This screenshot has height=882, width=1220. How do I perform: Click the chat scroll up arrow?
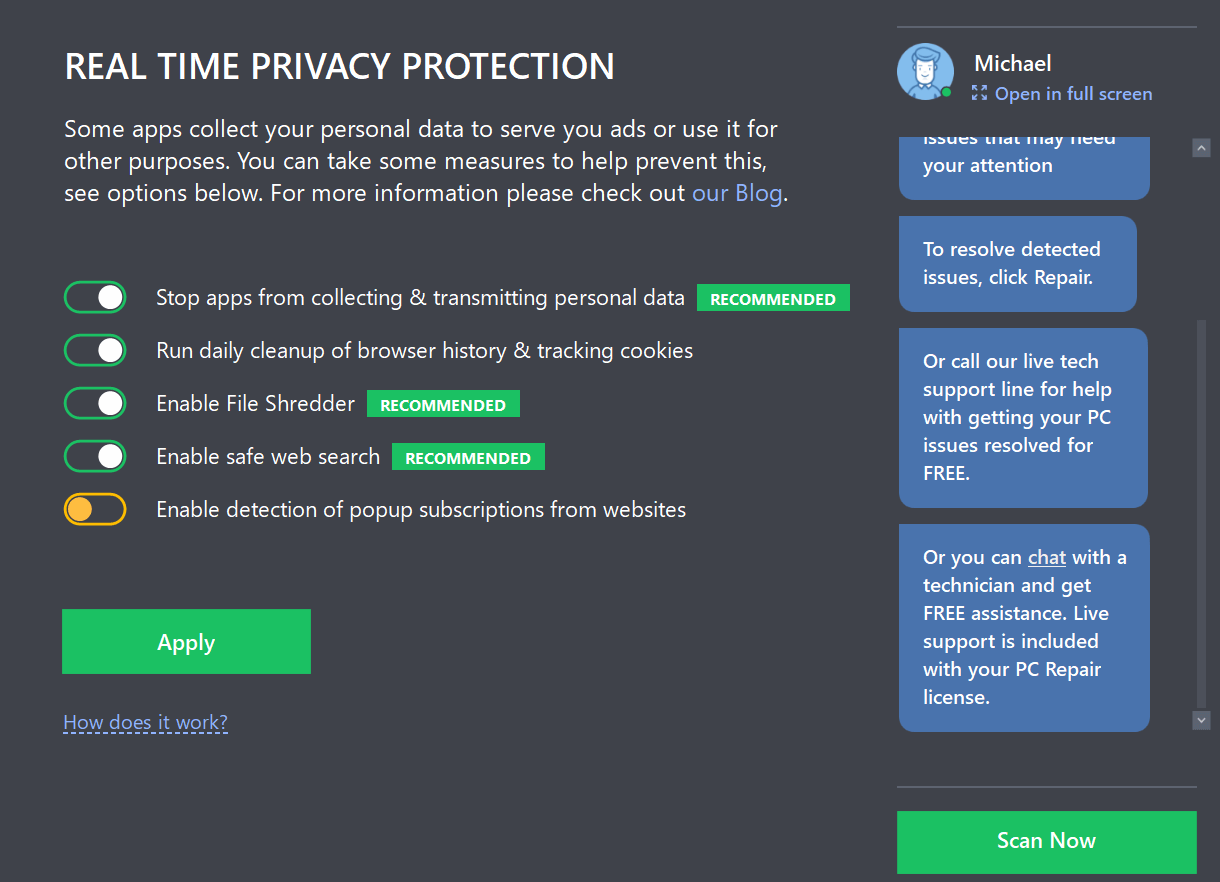(x=1202, y=148)
